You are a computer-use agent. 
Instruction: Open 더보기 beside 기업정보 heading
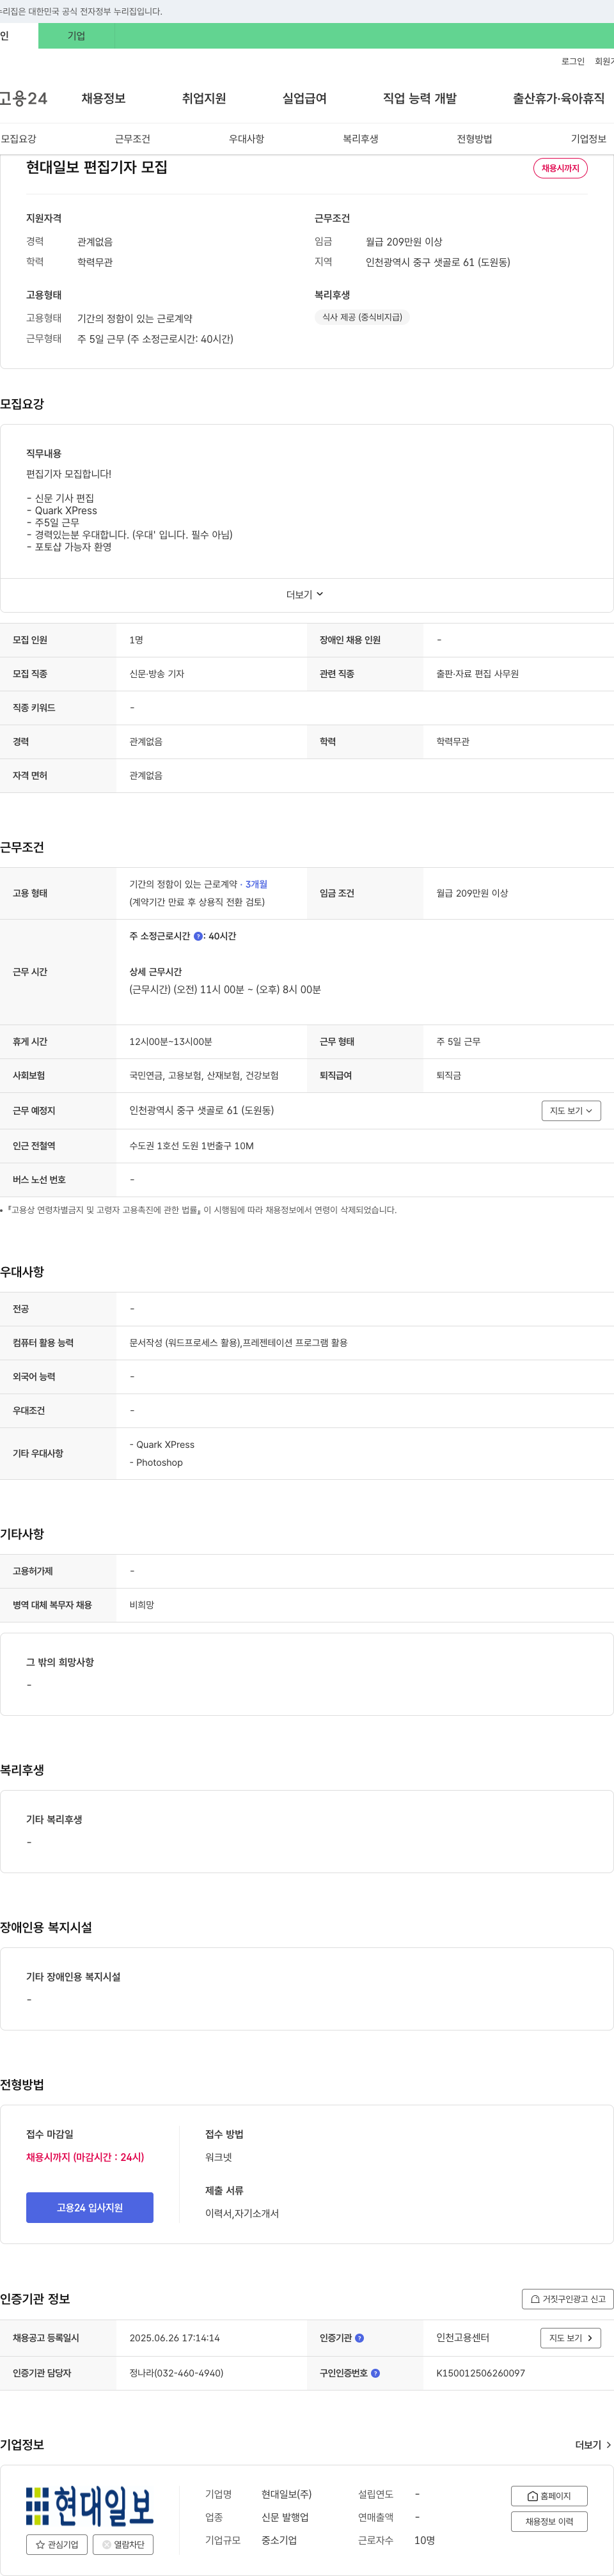coord(593,2445)
